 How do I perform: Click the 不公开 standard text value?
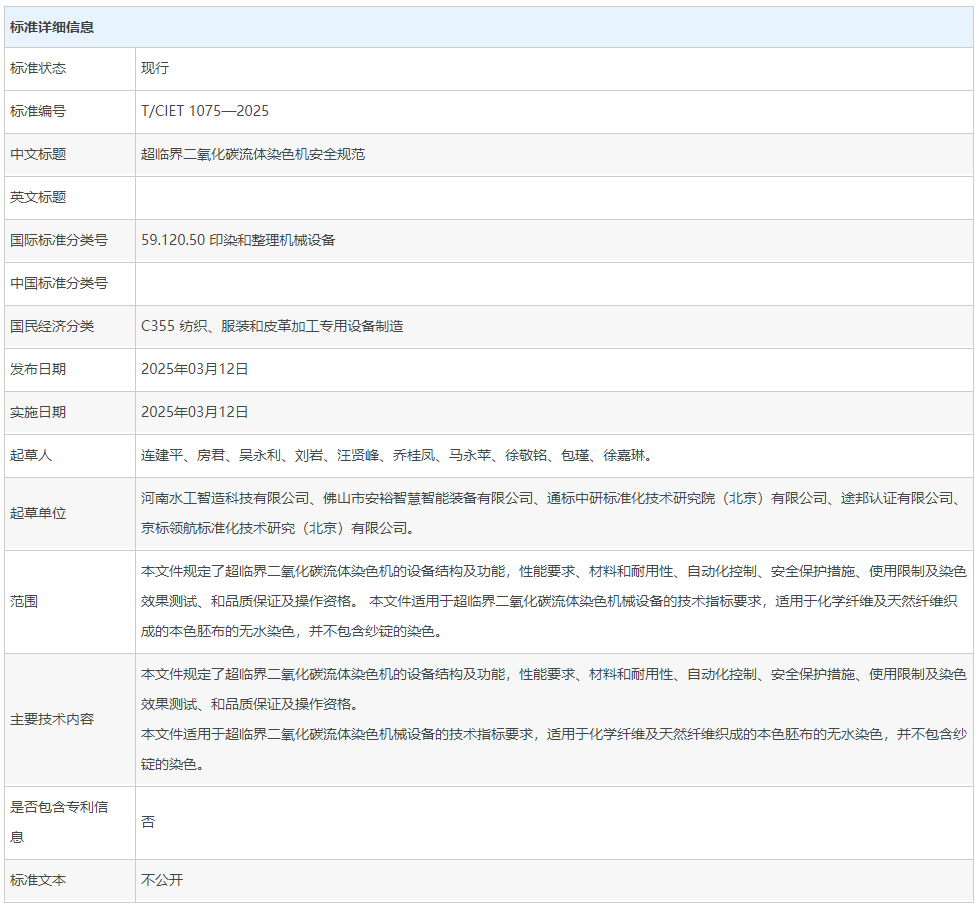162,880
